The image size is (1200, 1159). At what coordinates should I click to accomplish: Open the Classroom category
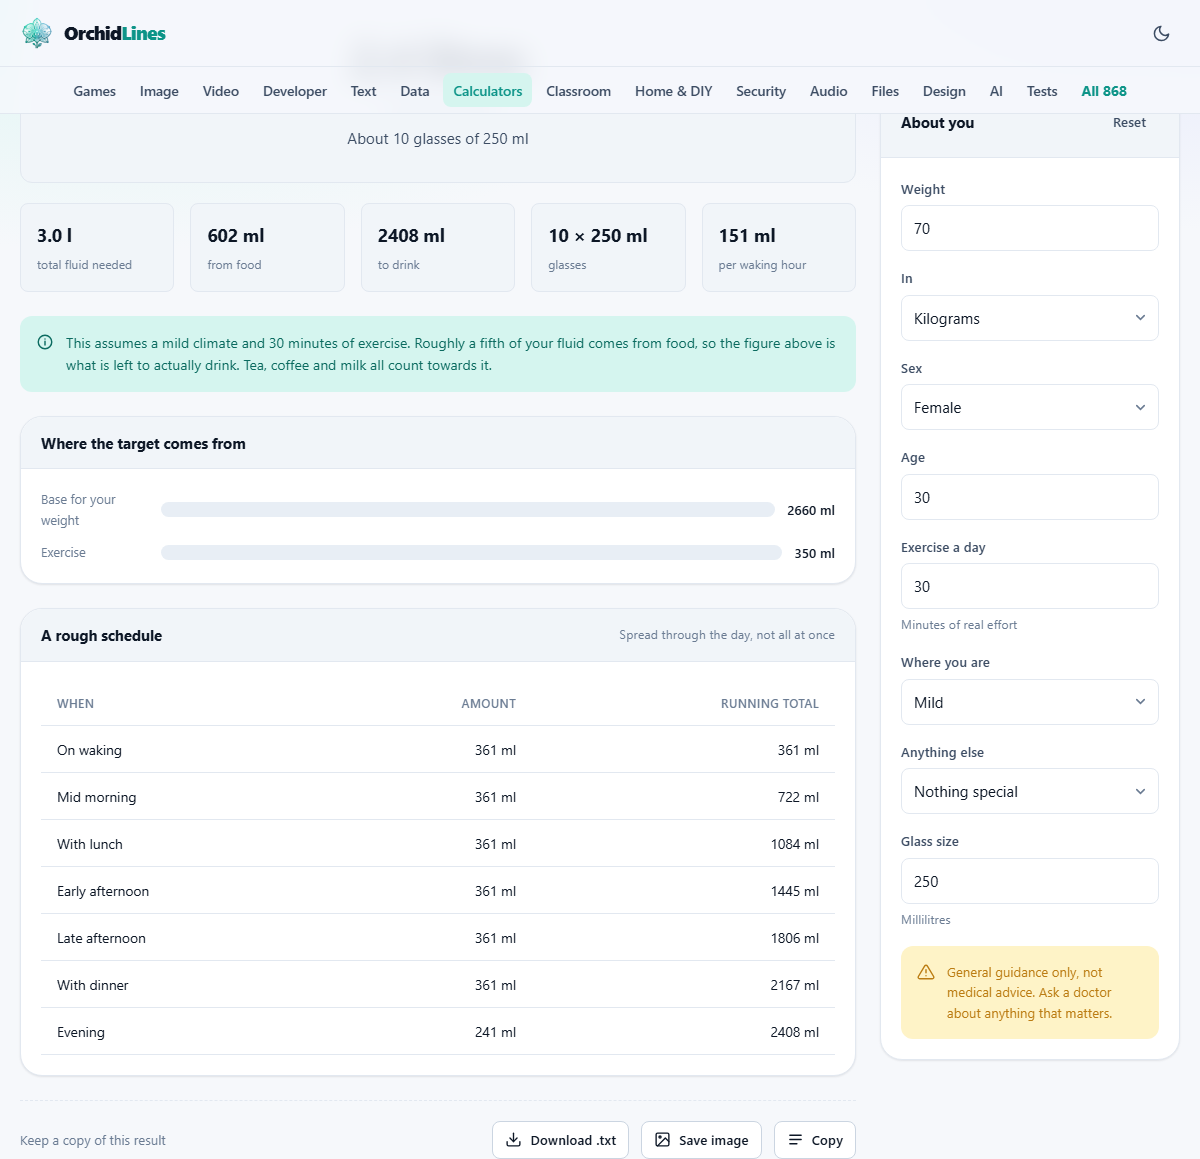tap(578, 91)
